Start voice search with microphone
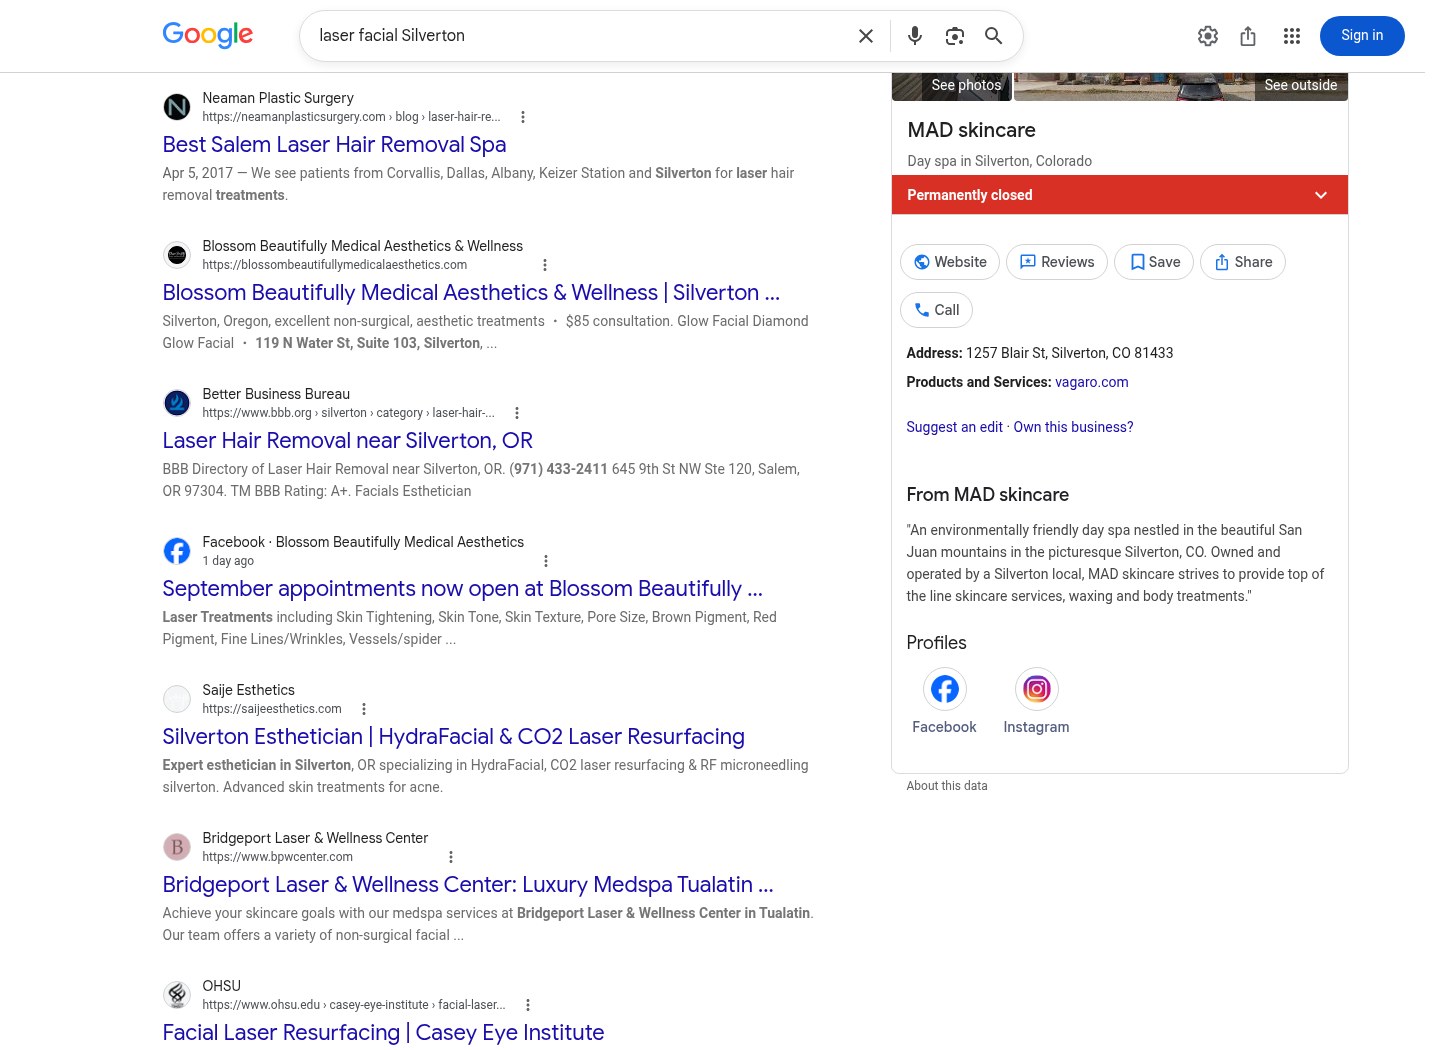 coord(915,36)
